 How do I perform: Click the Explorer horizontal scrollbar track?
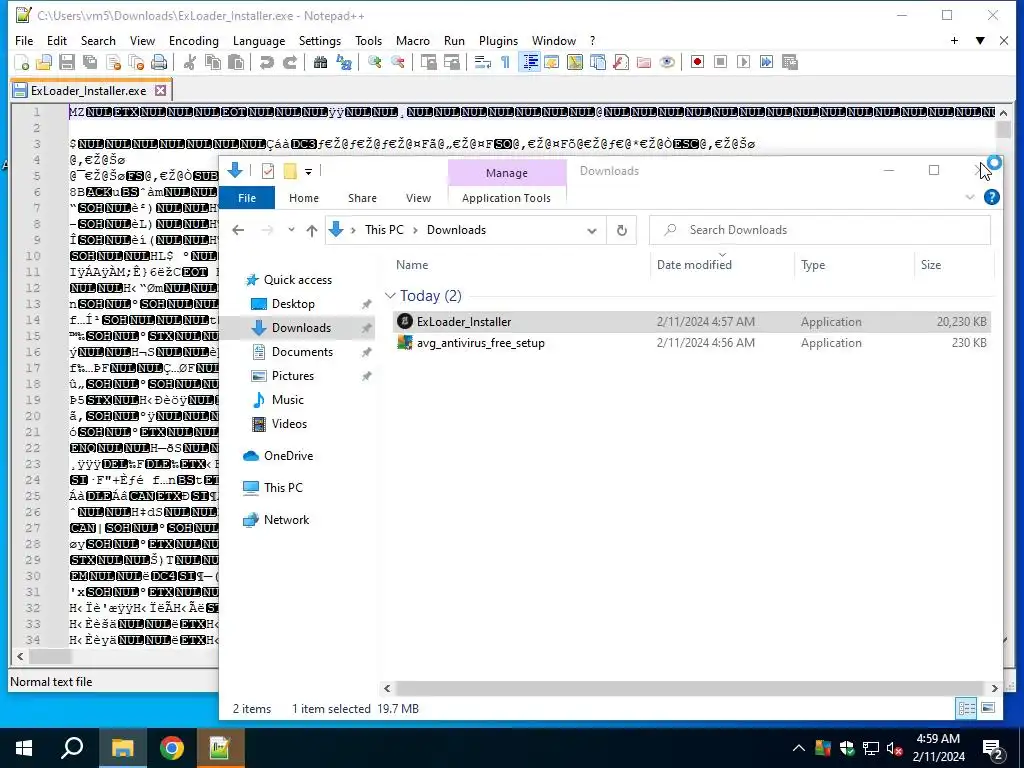pyautogui.click(x=690, y=688)
